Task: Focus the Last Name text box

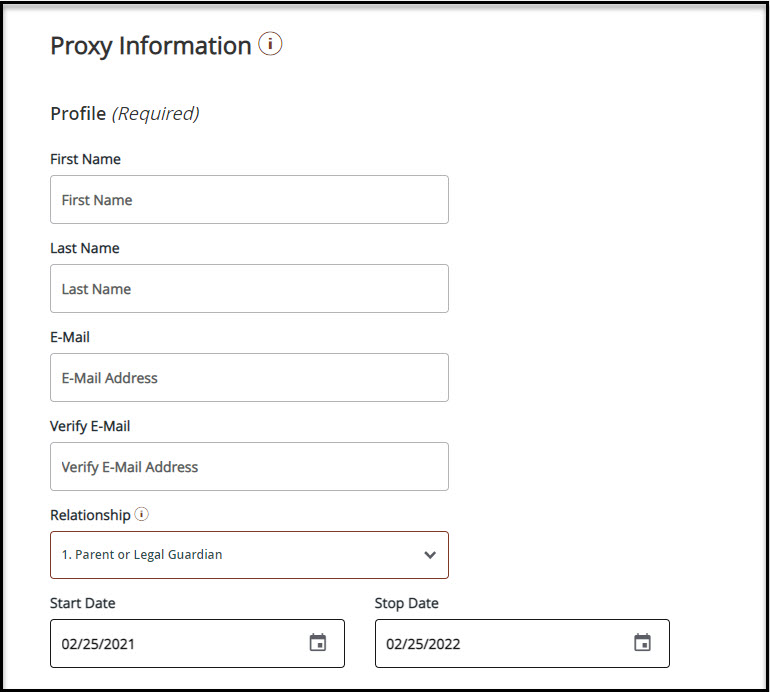Action: (249, 289)
